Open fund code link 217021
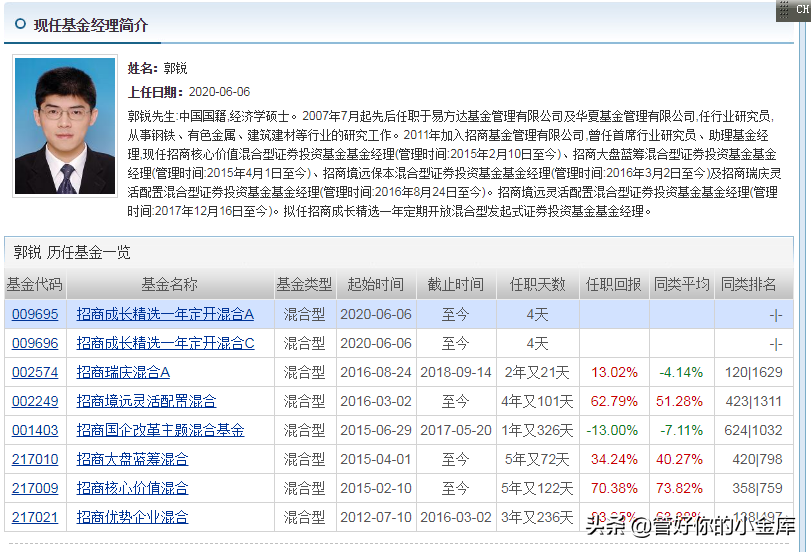Screen dimensions: 811x552 [x=35, y=517]
